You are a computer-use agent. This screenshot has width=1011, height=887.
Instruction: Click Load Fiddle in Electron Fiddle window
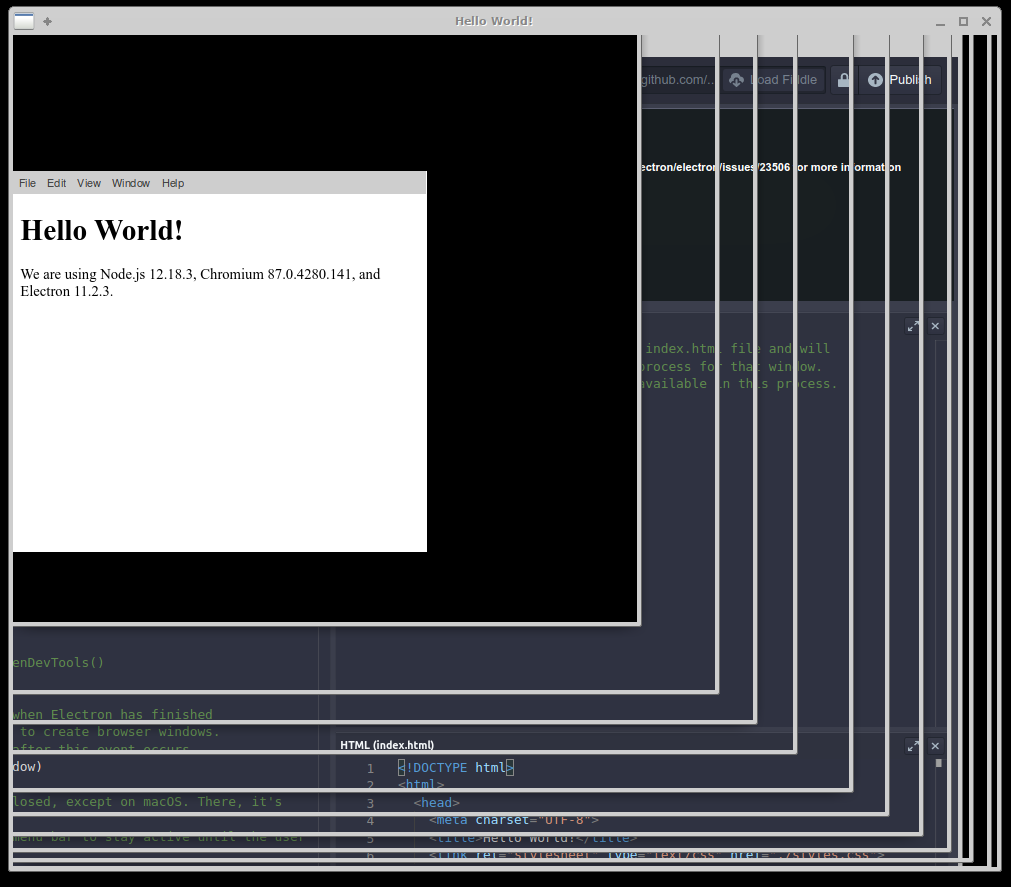click(773, 80)
